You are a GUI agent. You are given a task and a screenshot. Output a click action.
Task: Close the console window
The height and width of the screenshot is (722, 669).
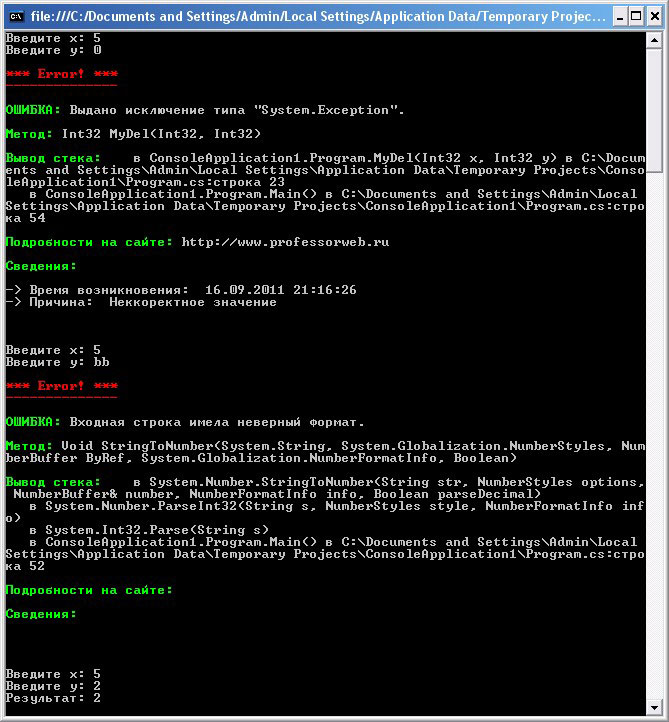tap(654, 17)
